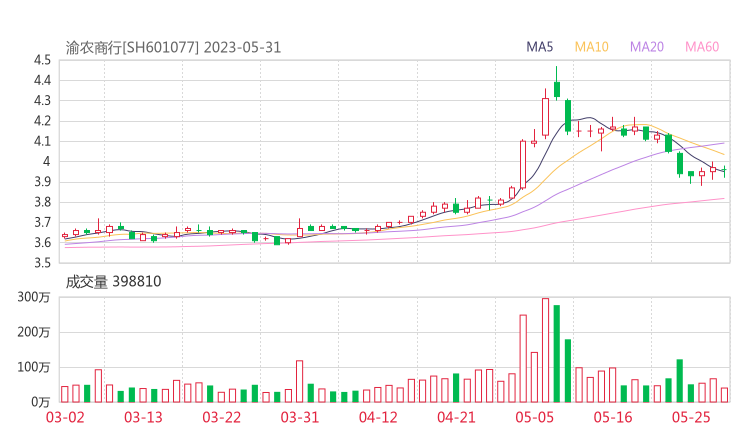Click the 3.5 price axis label

pyautogui.click(x=42, y=263)
